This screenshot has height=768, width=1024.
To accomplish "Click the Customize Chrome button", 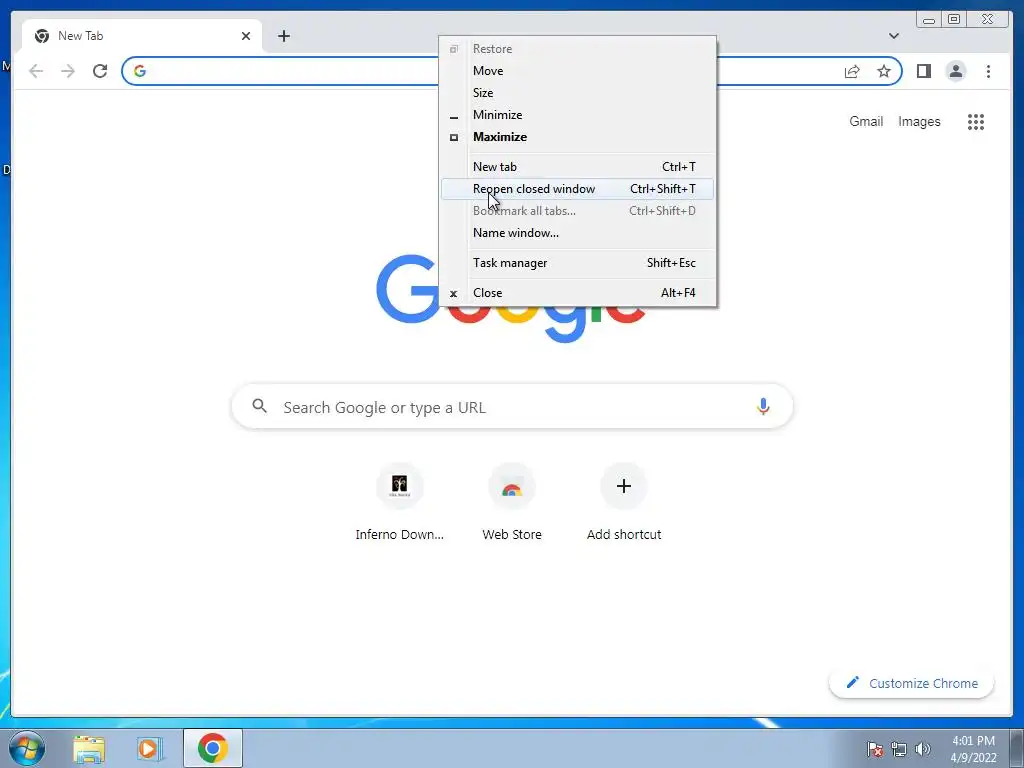I will (912, 683).
